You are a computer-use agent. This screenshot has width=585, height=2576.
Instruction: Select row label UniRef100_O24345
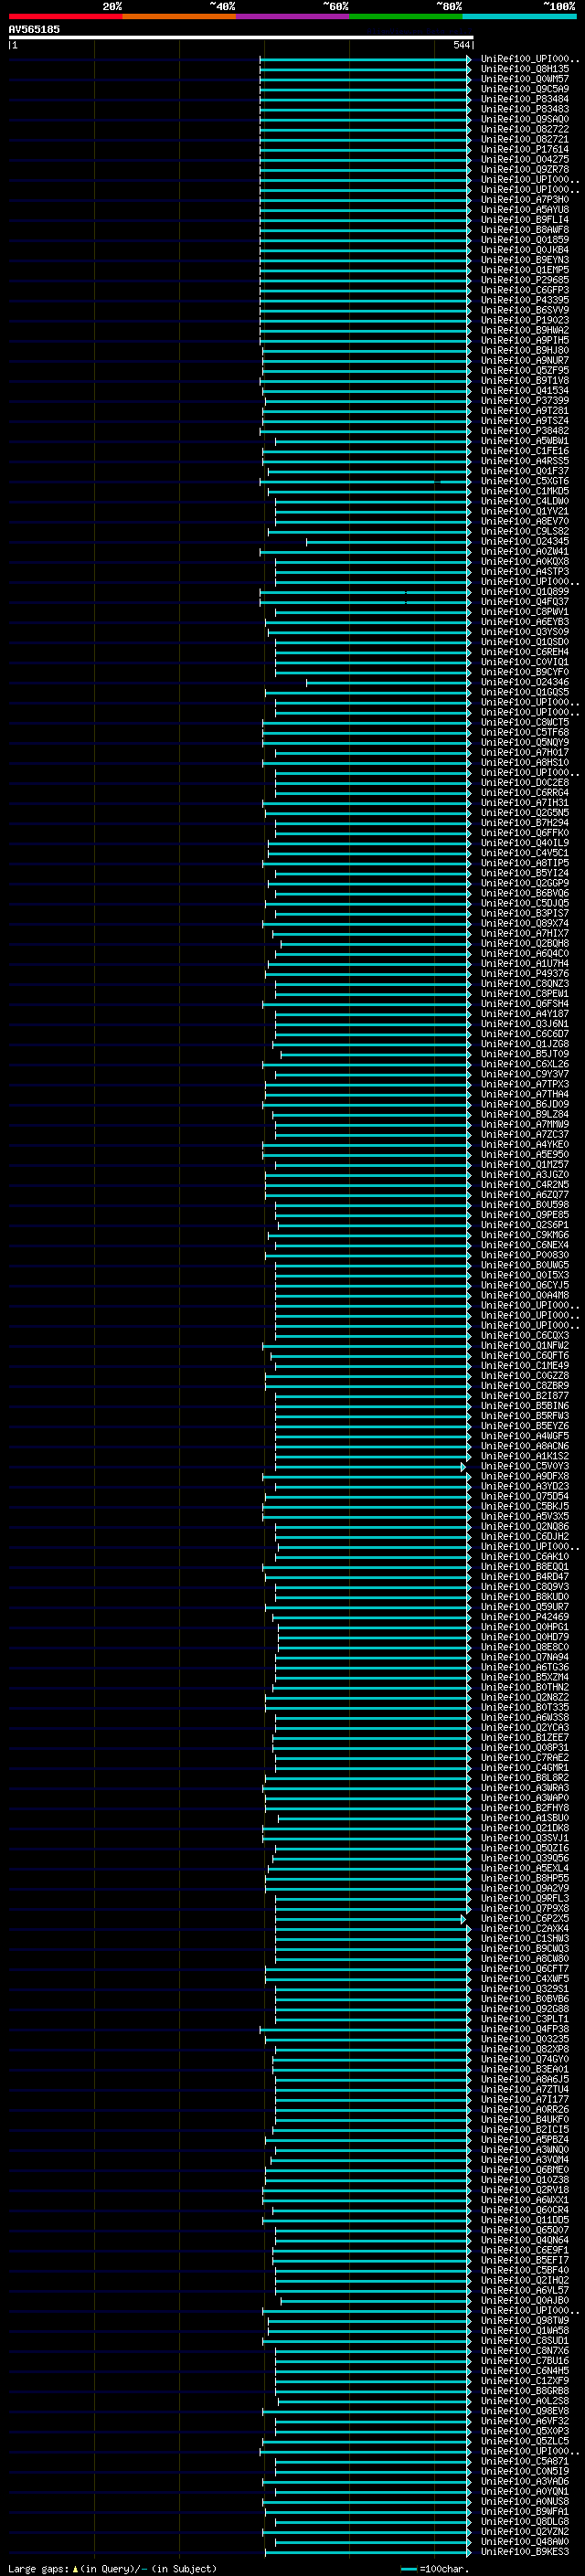525,541
